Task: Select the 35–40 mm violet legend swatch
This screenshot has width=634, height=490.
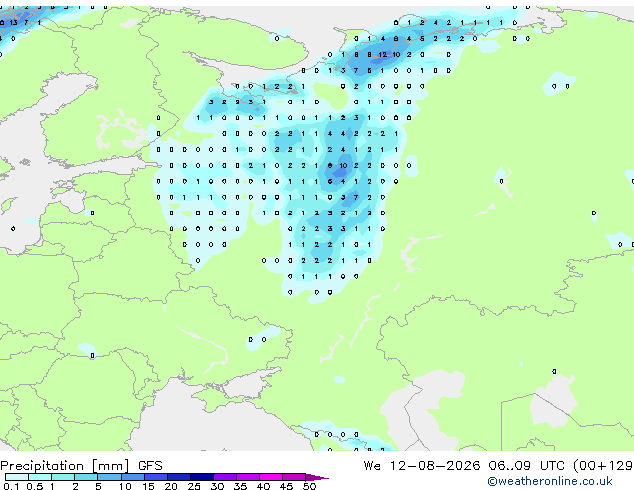Action: 248,477
